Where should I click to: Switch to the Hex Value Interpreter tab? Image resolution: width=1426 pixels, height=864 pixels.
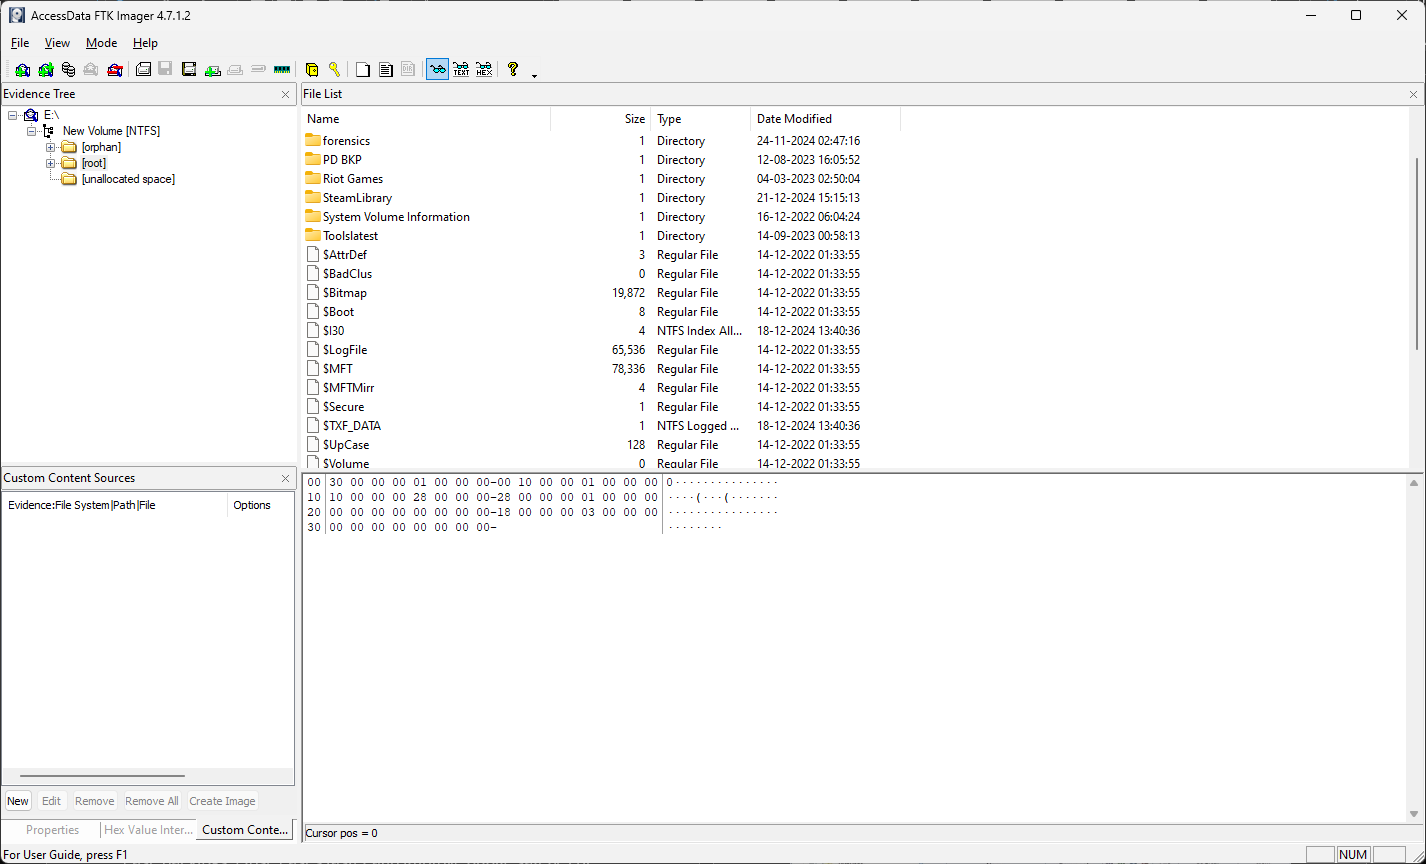click(x=148, y=830)
